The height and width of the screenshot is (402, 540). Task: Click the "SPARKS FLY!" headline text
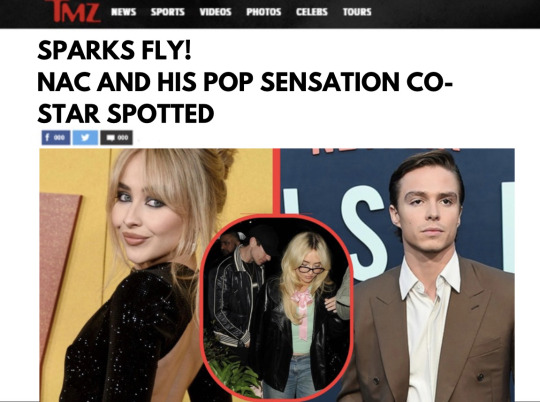coord(114,50)
